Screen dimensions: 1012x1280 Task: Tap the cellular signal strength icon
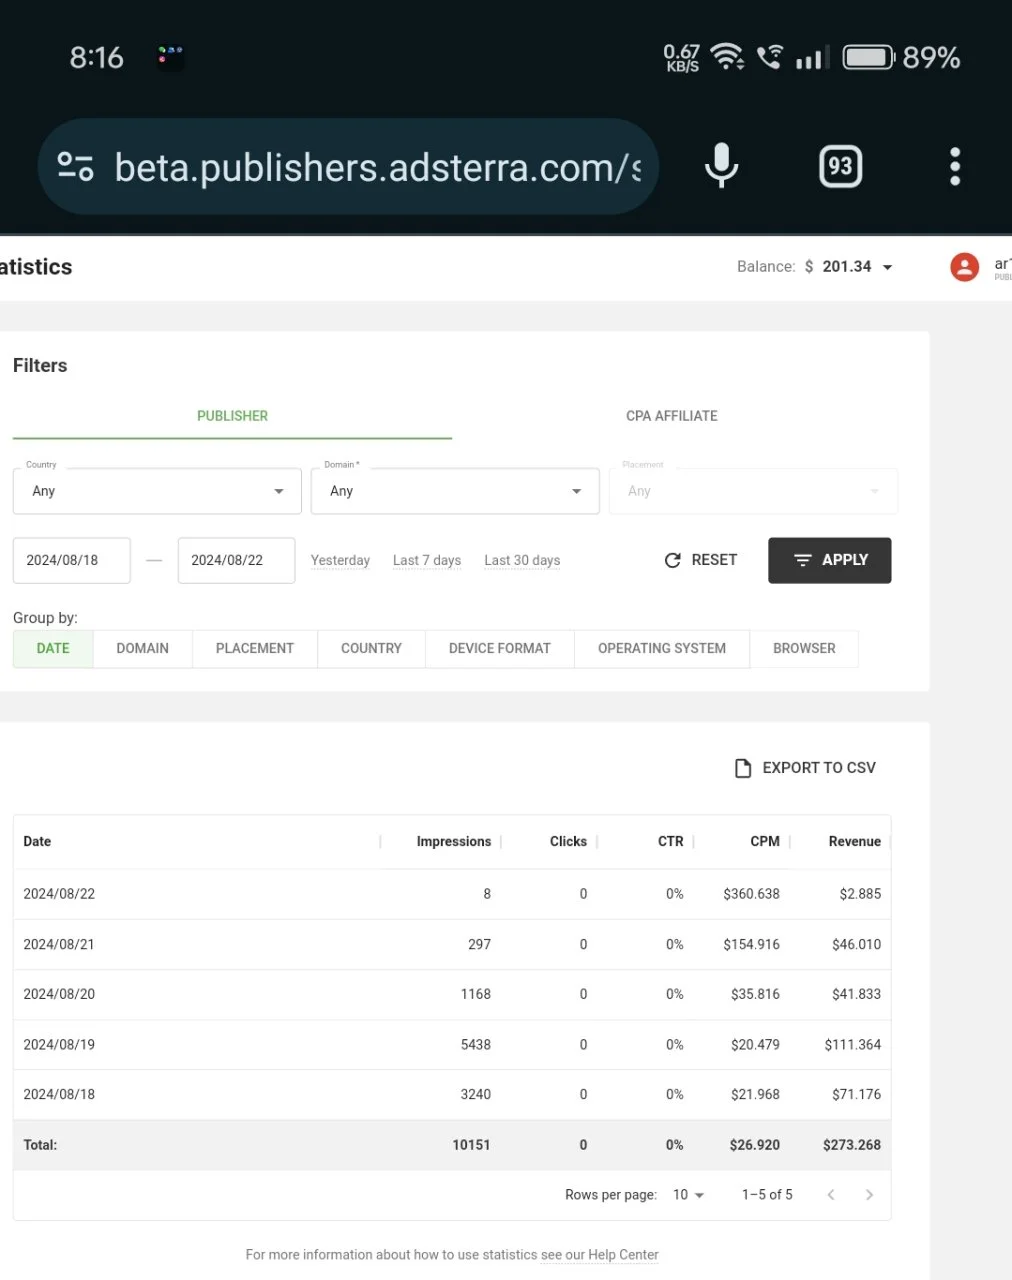click(x=812, y=57)
